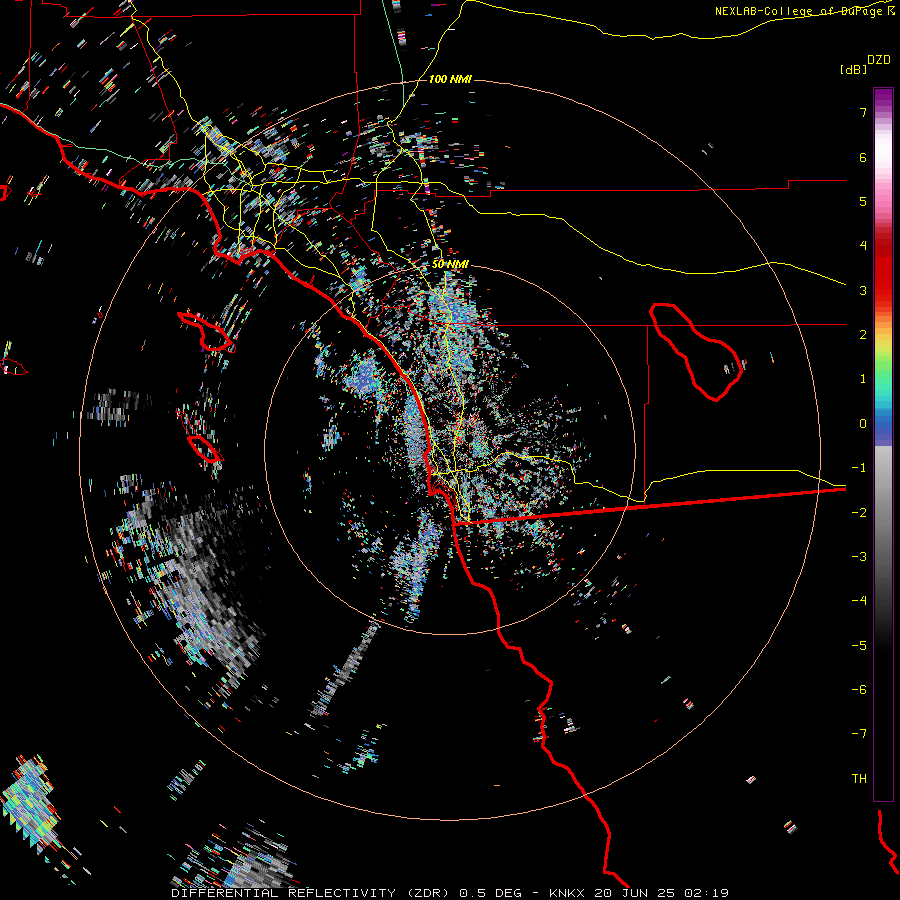Click the KNKX station identifier

tap(567, 893)
